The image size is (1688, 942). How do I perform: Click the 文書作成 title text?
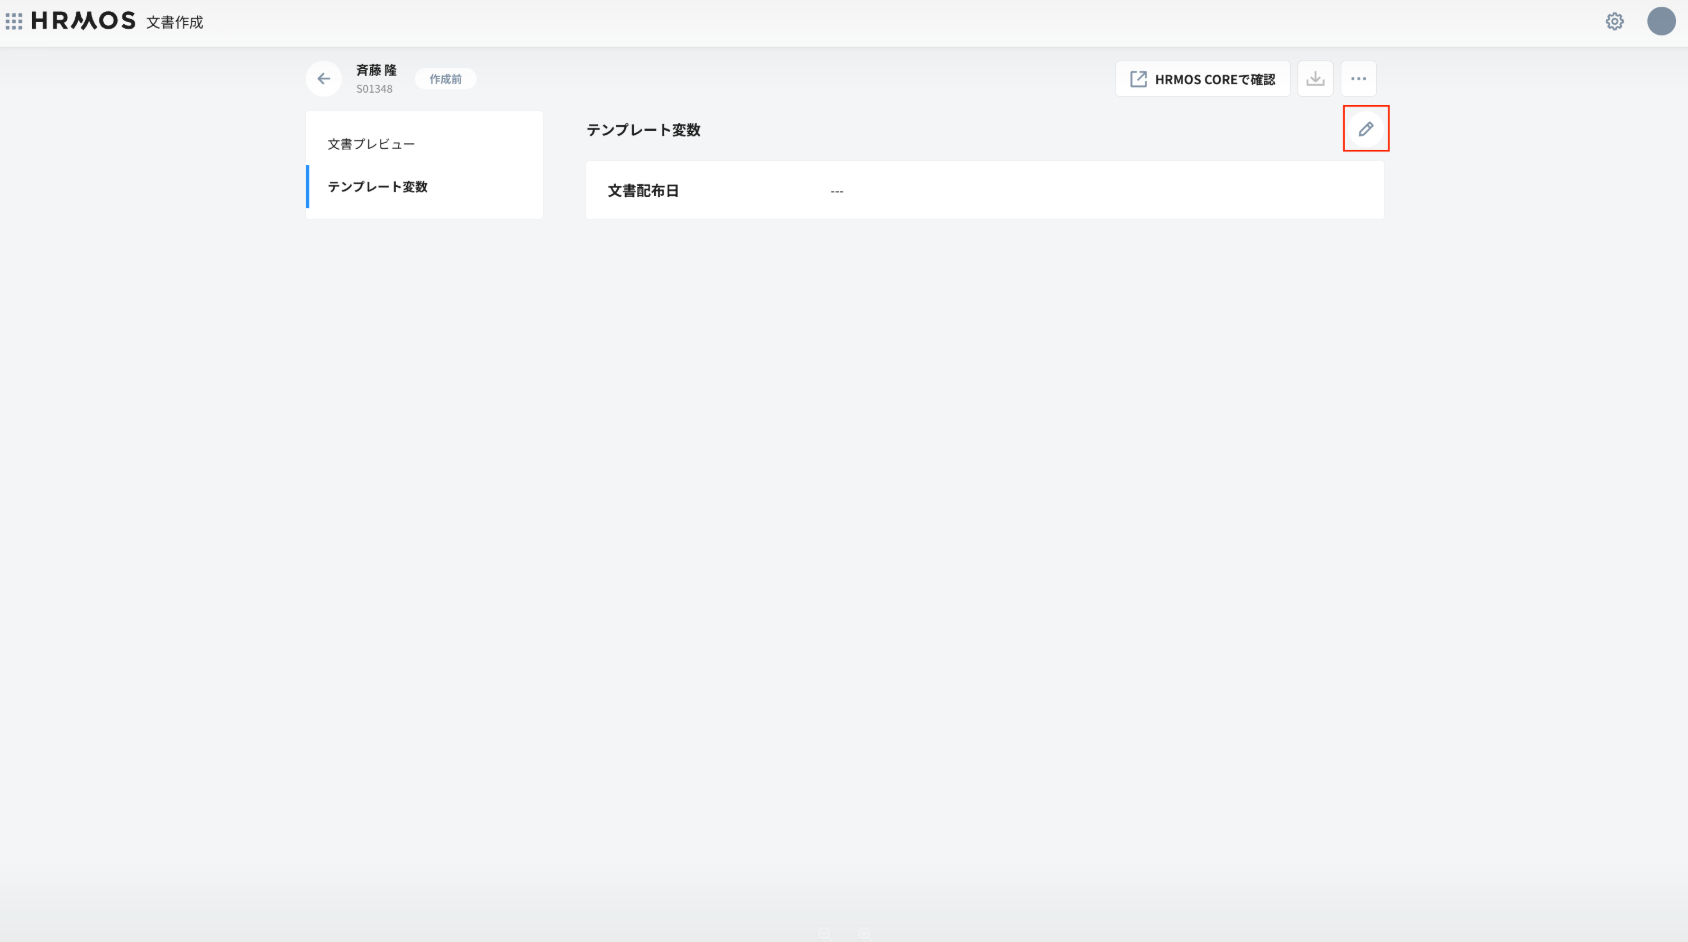(x=175, y=22)
